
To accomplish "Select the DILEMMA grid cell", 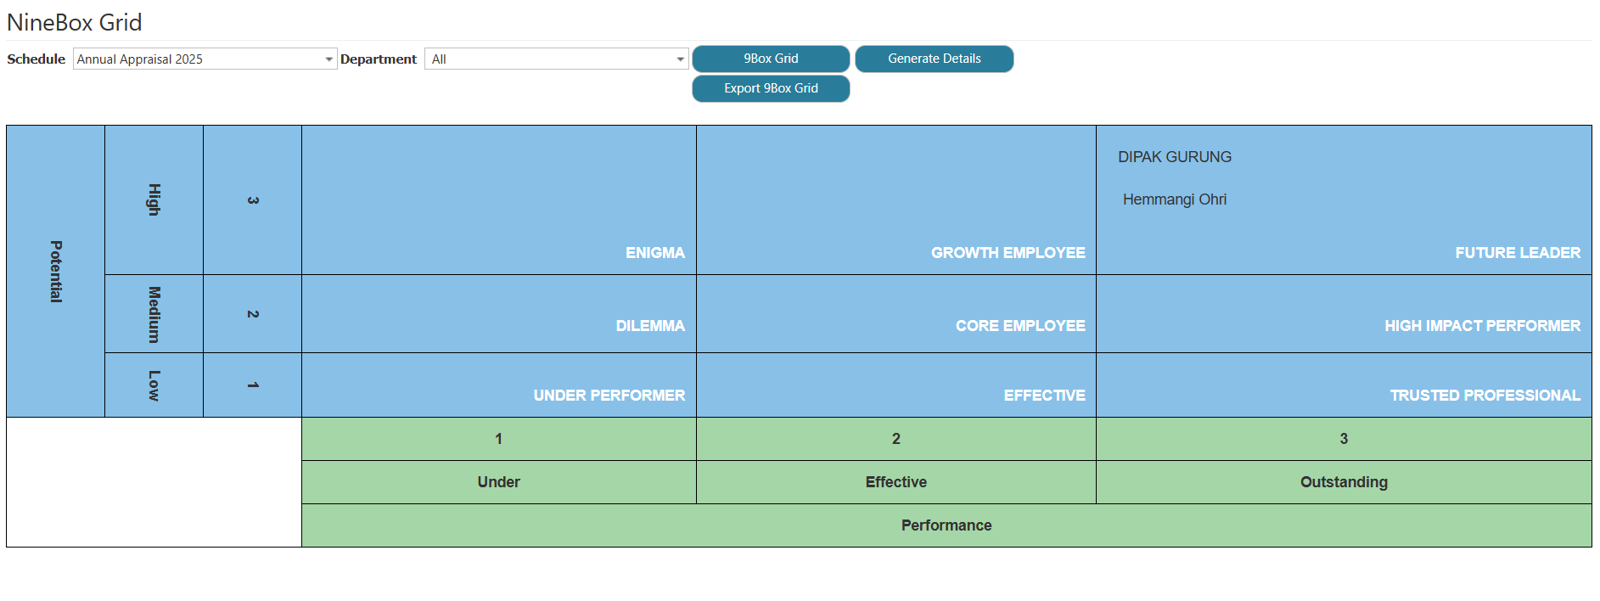I will (499, 314).
